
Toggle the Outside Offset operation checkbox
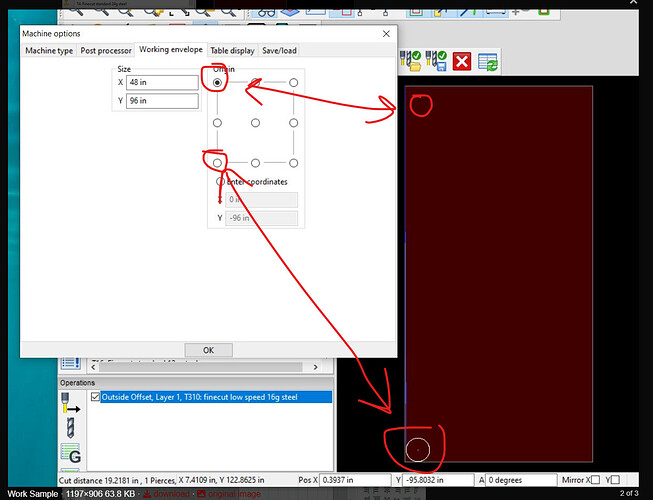[94, 397]
